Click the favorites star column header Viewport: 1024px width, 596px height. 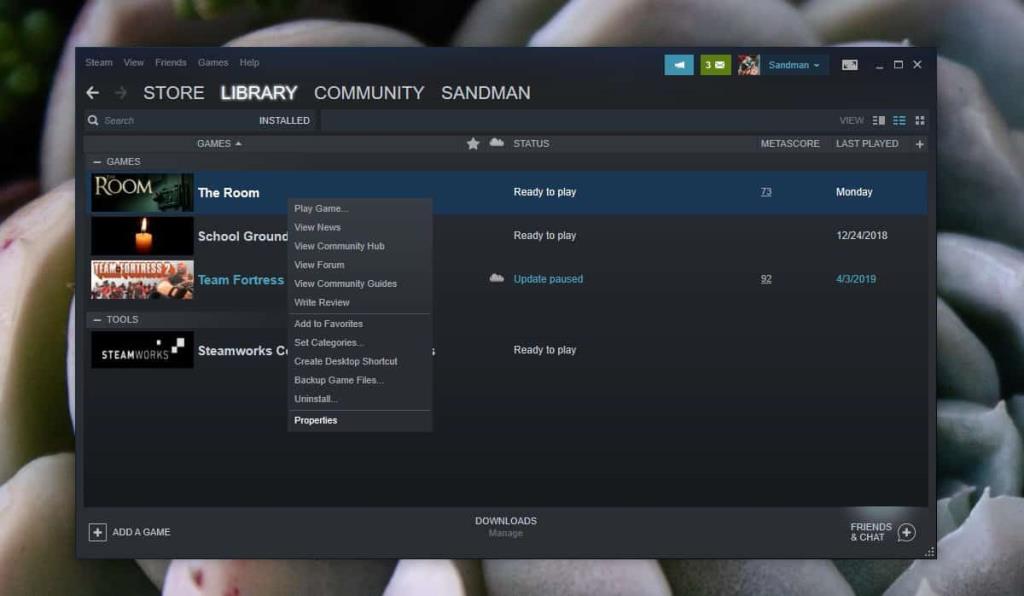point(473,143)
